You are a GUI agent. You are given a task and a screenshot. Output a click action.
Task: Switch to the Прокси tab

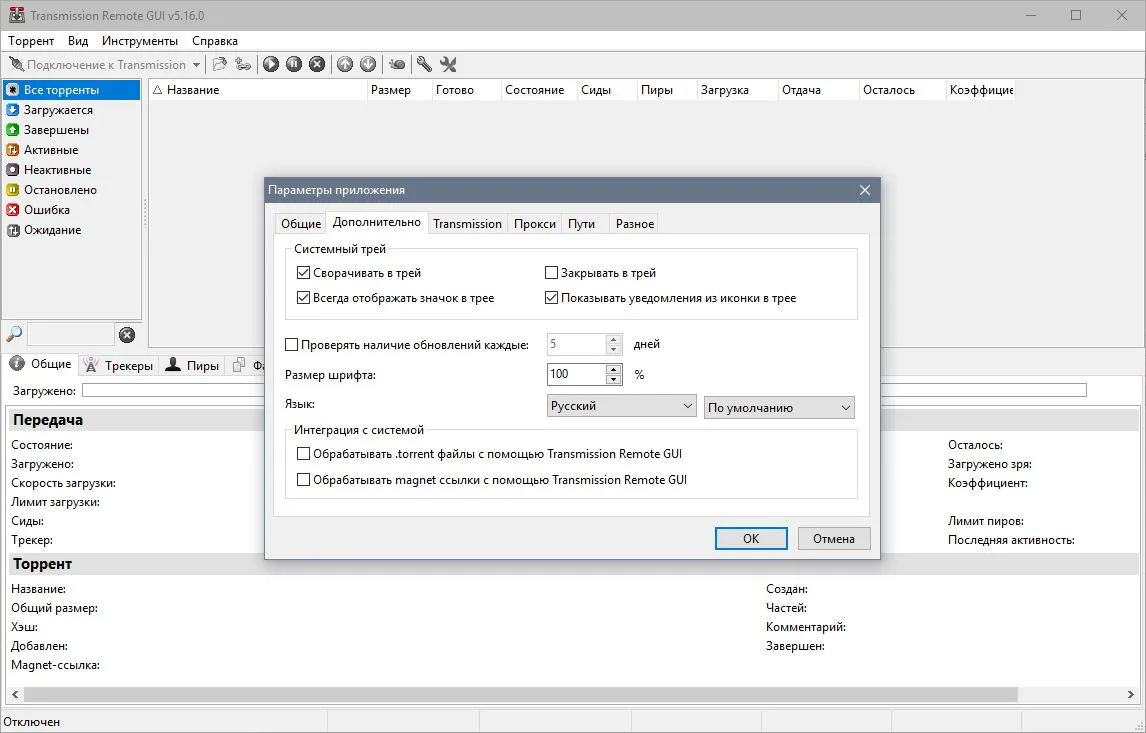(x=535, y=224)
